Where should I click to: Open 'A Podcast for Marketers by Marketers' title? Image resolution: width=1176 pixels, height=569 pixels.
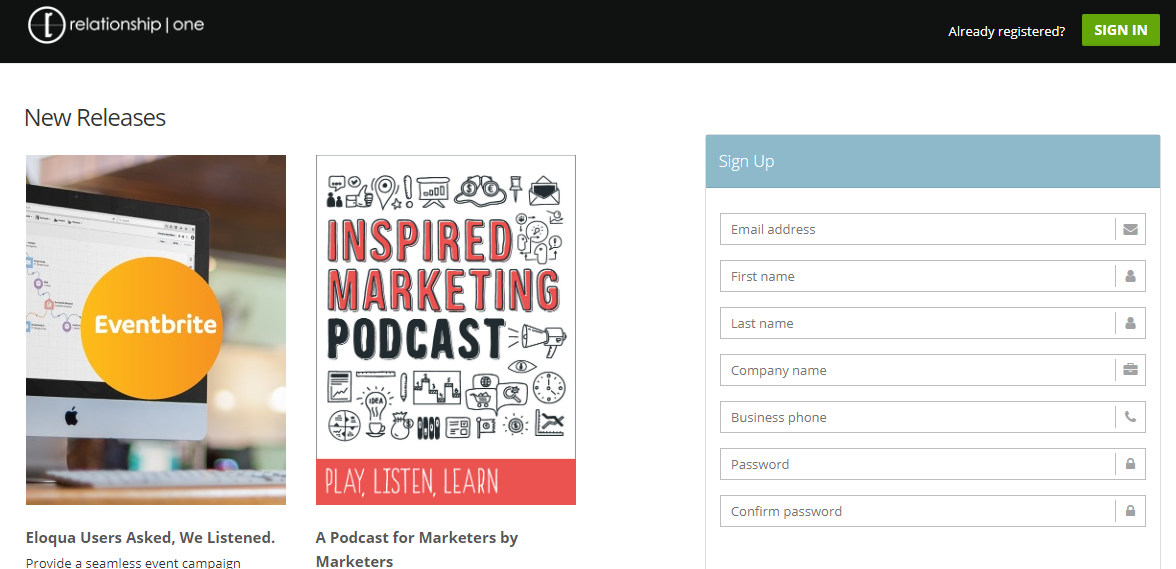pos(417,550)
